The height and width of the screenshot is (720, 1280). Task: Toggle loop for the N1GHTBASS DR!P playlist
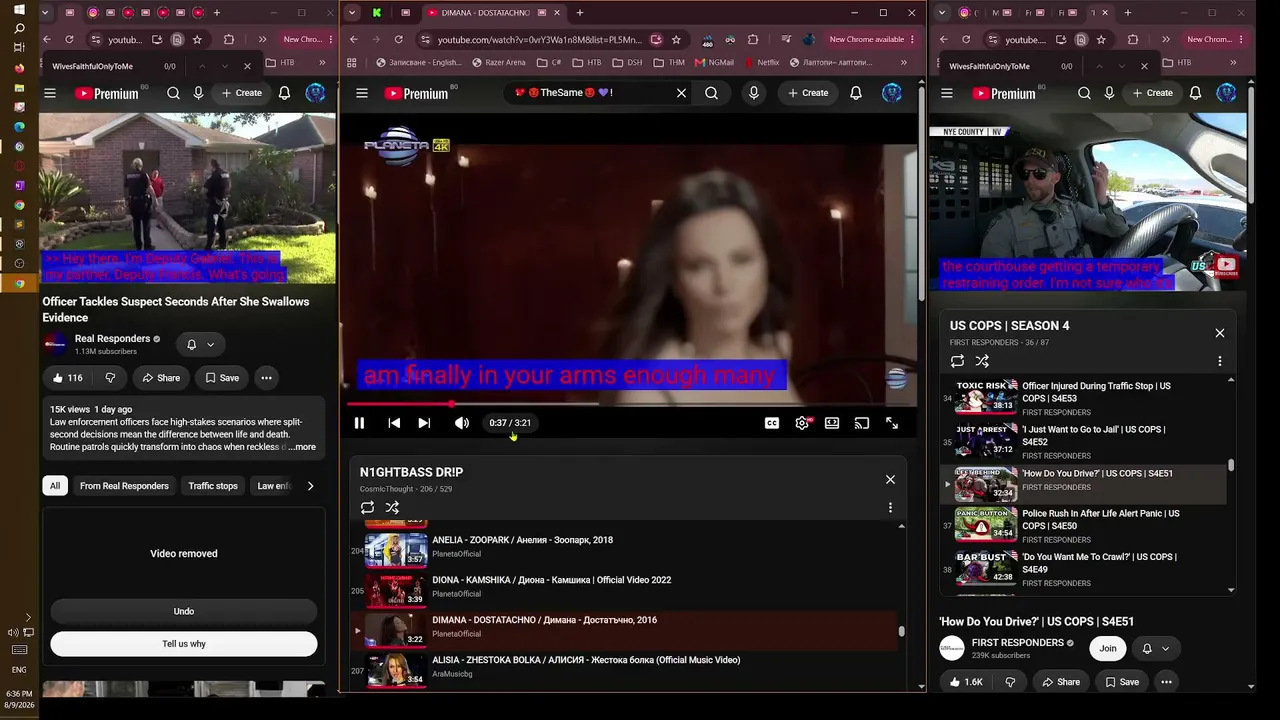click(368, 507)
